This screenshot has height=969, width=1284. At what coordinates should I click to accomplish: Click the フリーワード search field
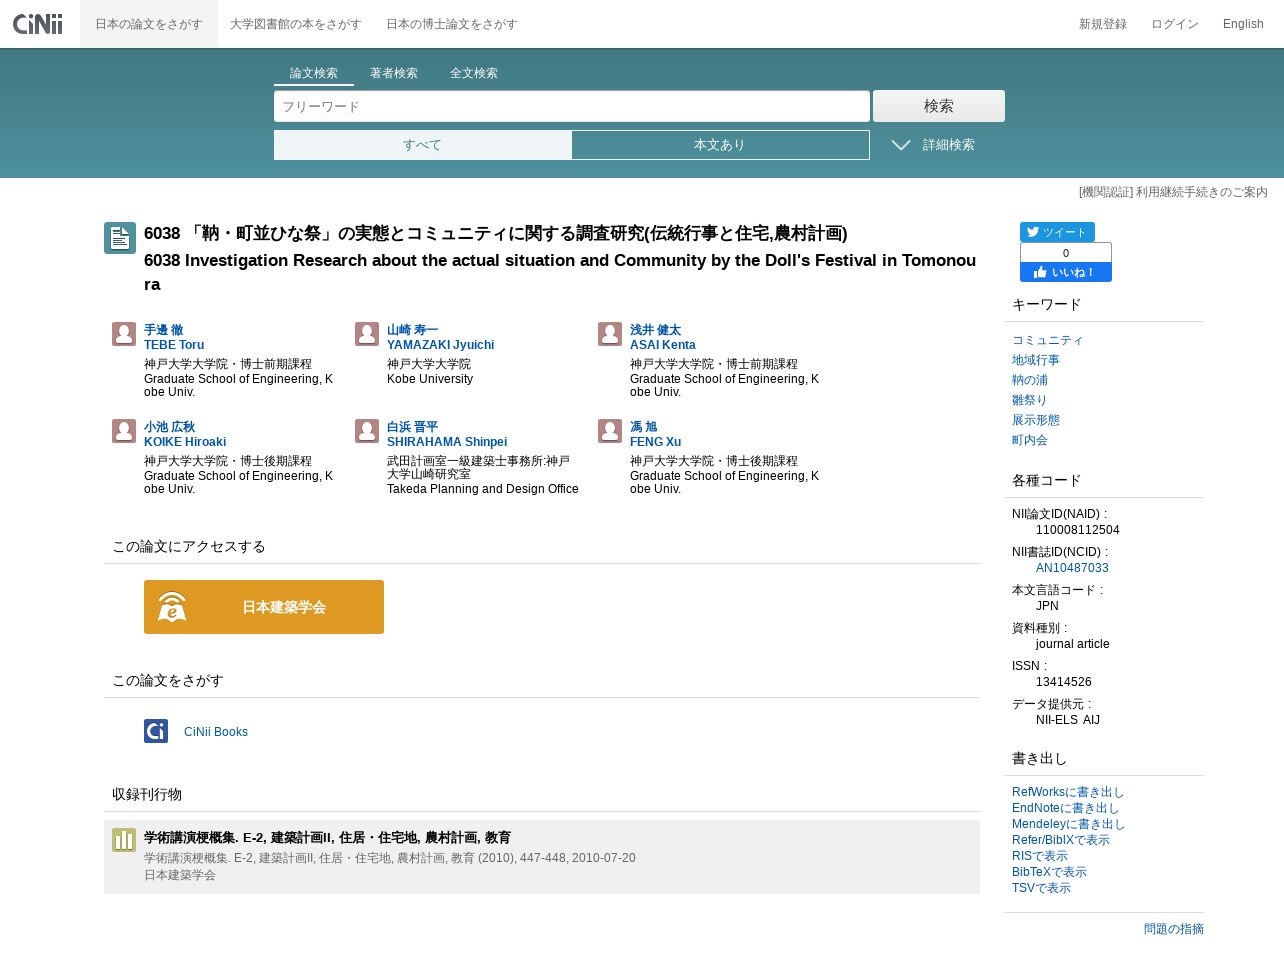click(x=572, y=106)
